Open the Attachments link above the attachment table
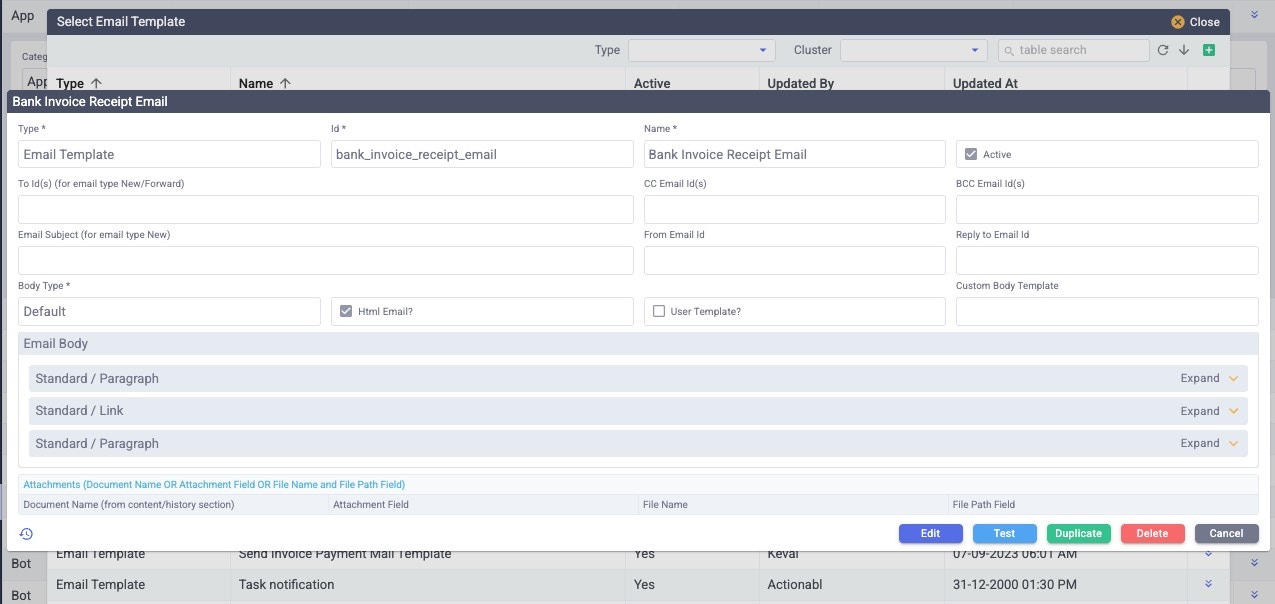Viewport: 1275px width, 604px height. coord(213,484)
